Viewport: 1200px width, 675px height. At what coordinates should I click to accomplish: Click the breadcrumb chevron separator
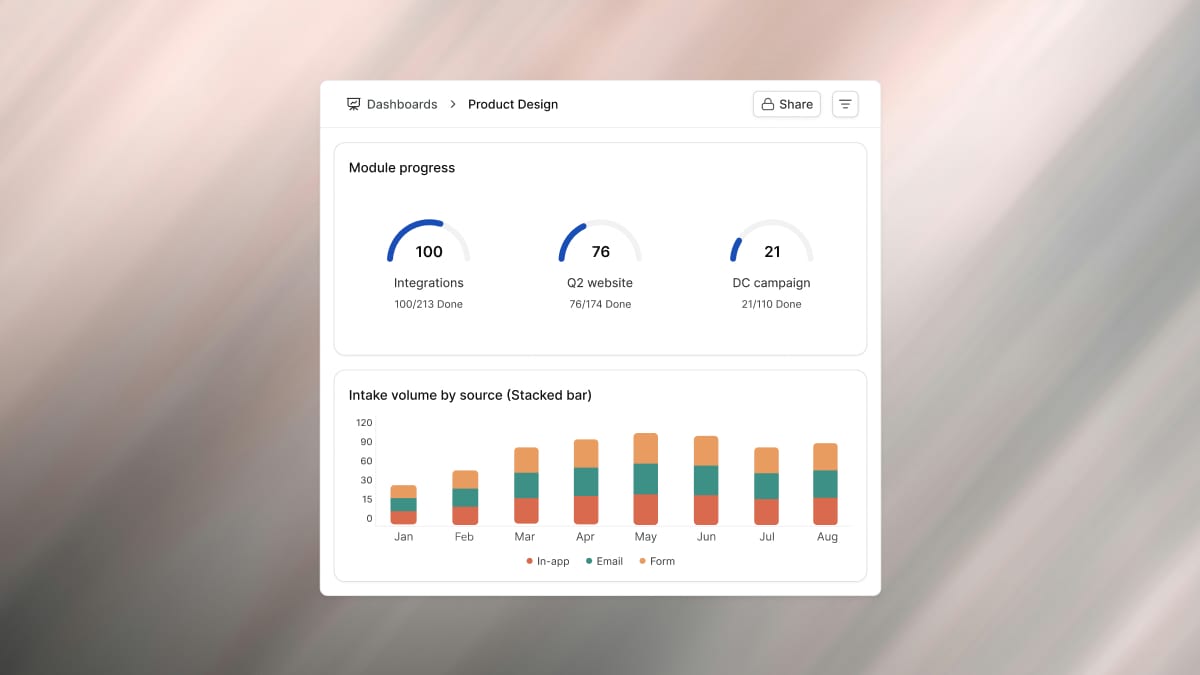[x=453, y=104]
